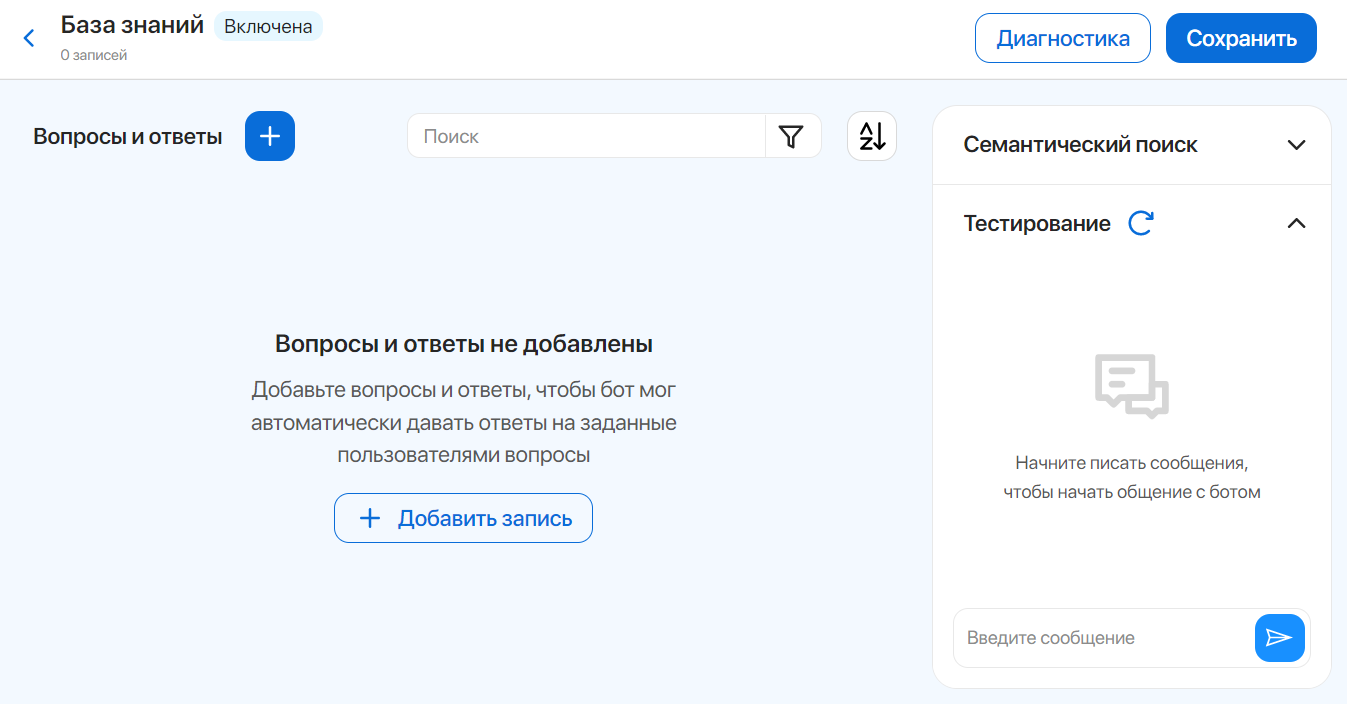Go back using the left arrow
1347x704 pixels.
[29, 38]
